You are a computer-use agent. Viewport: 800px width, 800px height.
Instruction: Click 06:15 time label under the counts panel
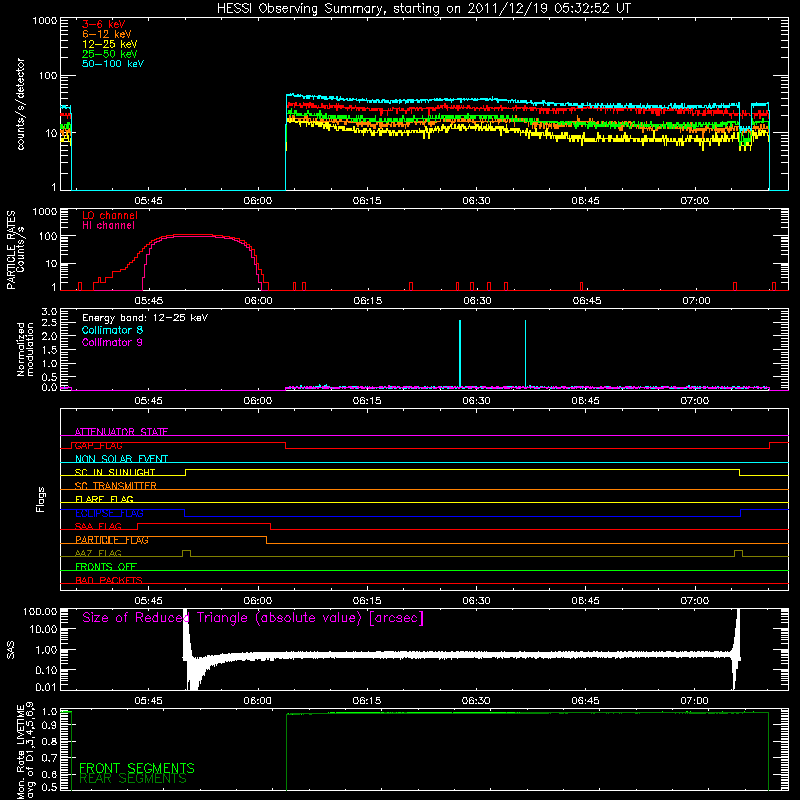pyautogui.click(x=367, y=201)
